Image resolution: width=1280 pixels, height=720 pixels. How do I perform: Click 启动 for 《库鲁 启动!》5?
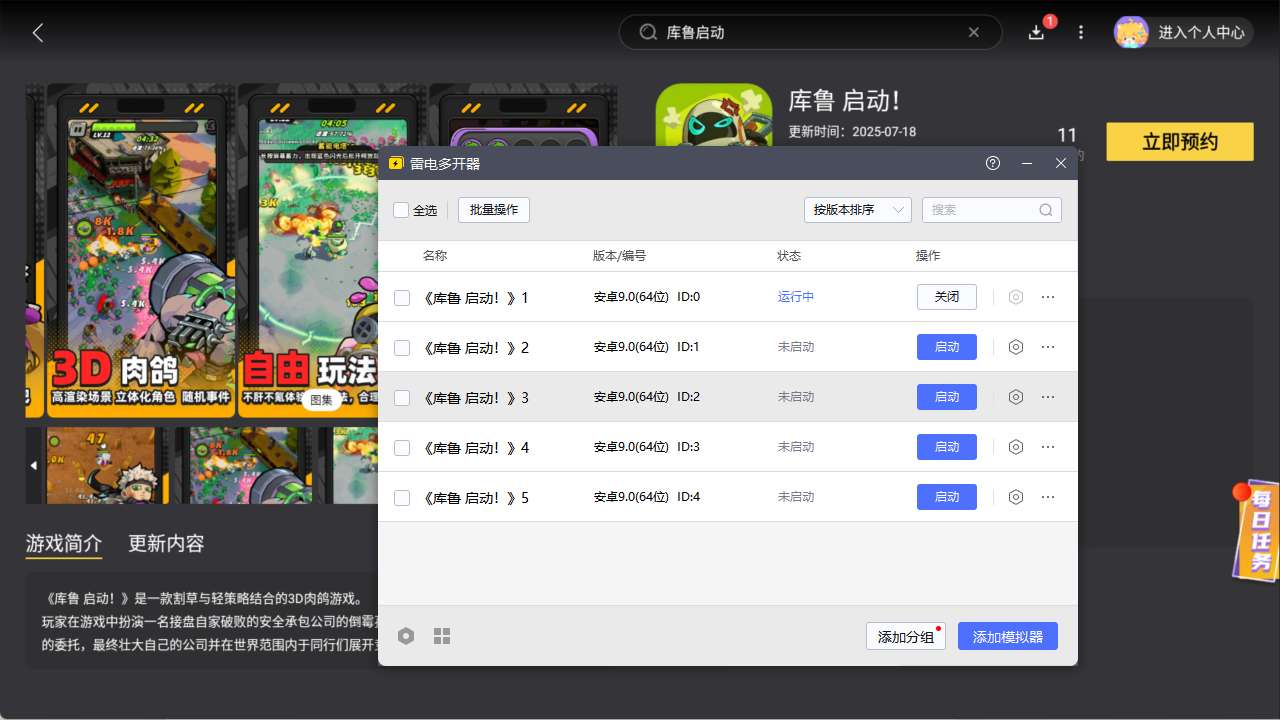(947, 497)
